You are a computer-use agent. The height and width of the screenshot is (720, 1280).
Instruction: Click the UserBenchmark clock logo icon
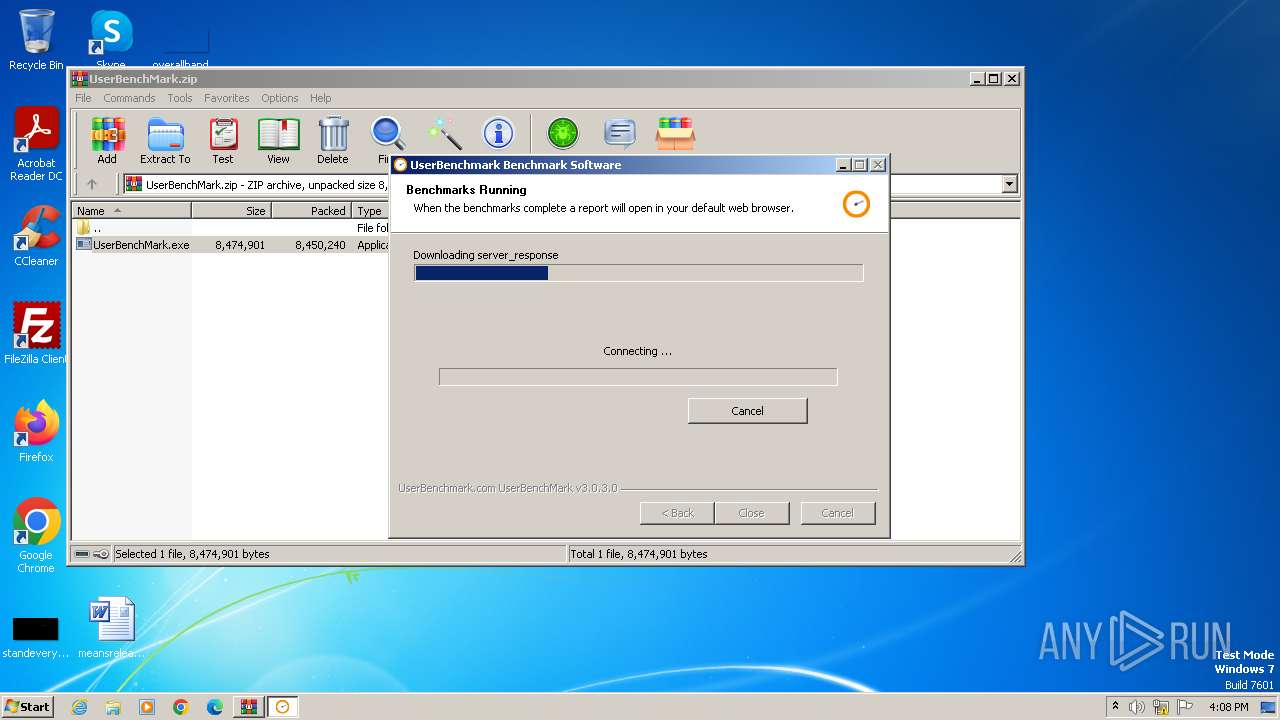856,203
